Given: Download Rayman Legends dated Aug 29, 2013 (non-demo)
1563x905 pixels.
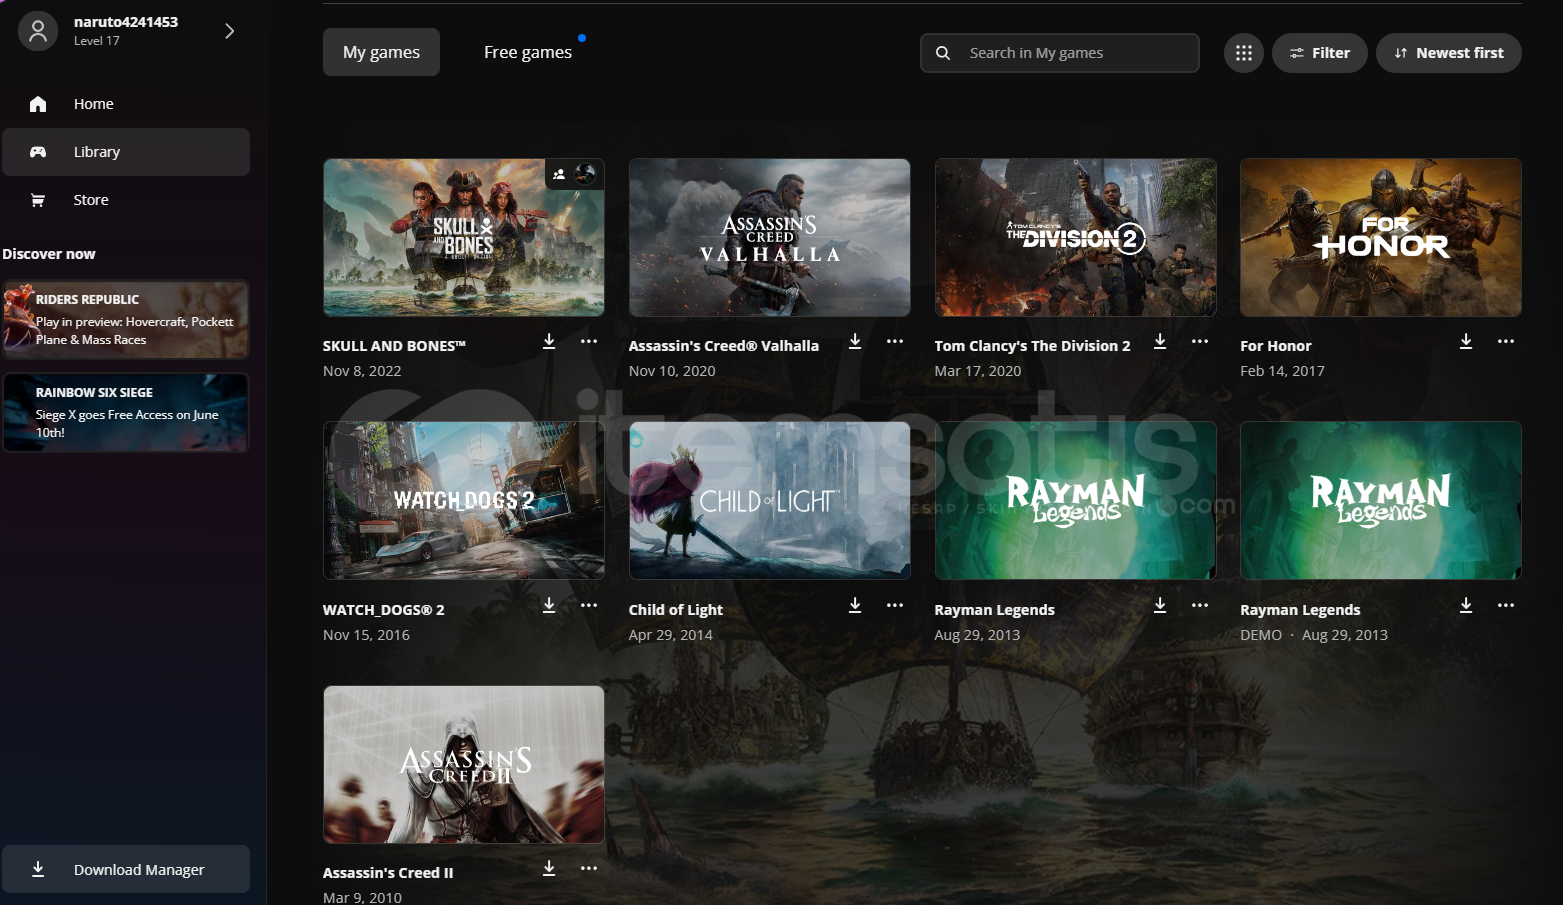Looking at the screenshot, I should (1160, 606).
